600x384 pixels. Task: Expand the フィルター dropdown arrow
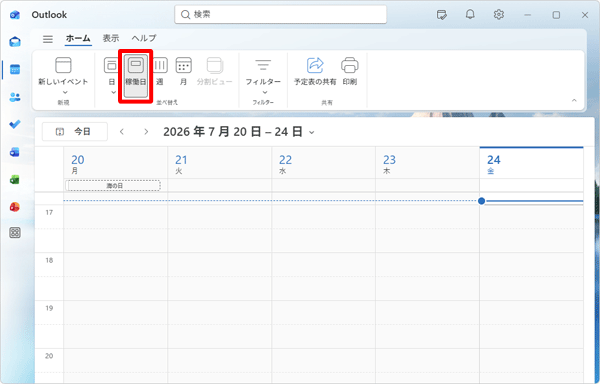point(264,92)
